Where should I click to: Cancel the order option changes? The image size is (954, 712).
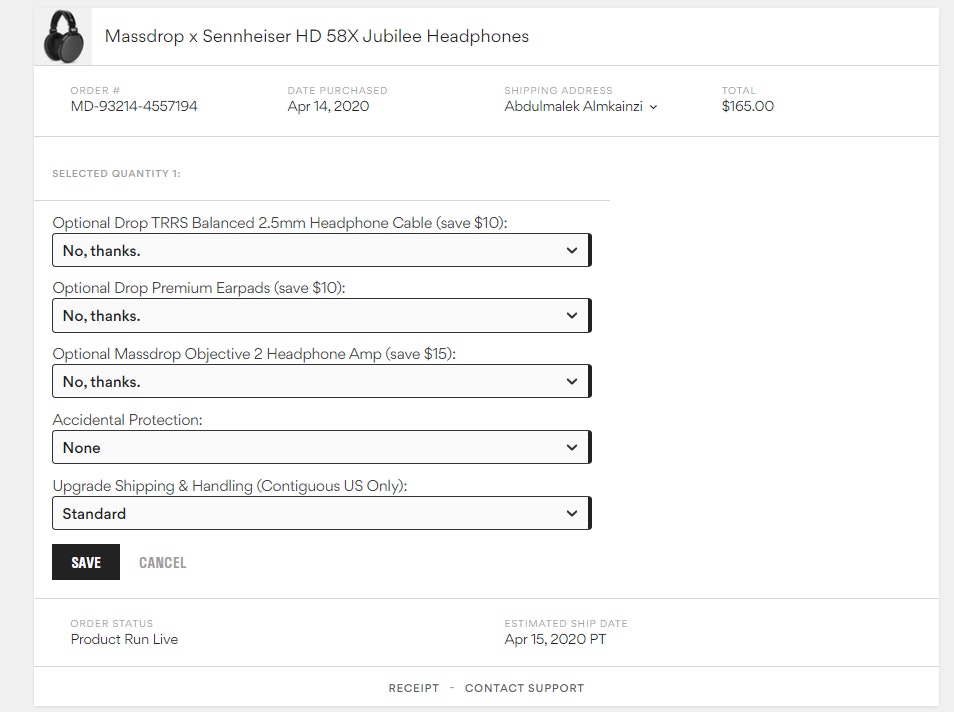[x=162, y=563]
